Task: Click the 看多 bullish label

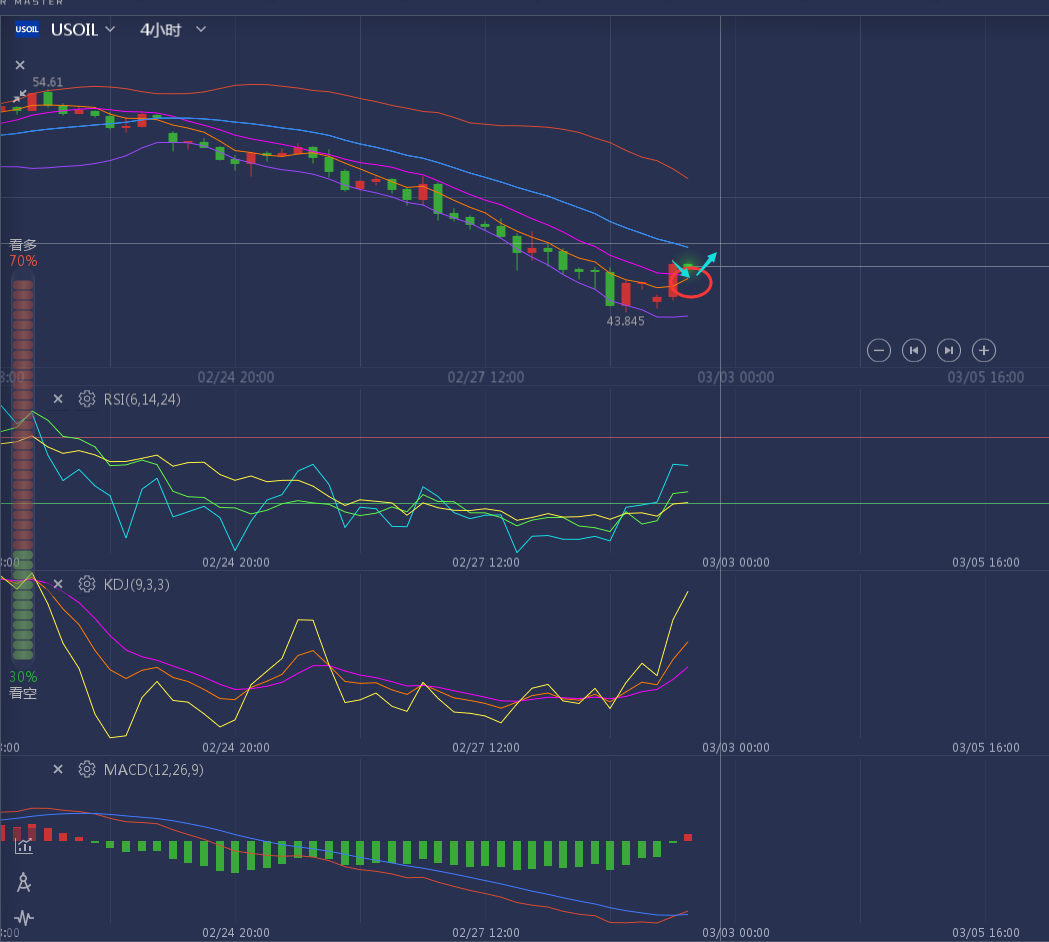Action: click(x=23, y=245)
